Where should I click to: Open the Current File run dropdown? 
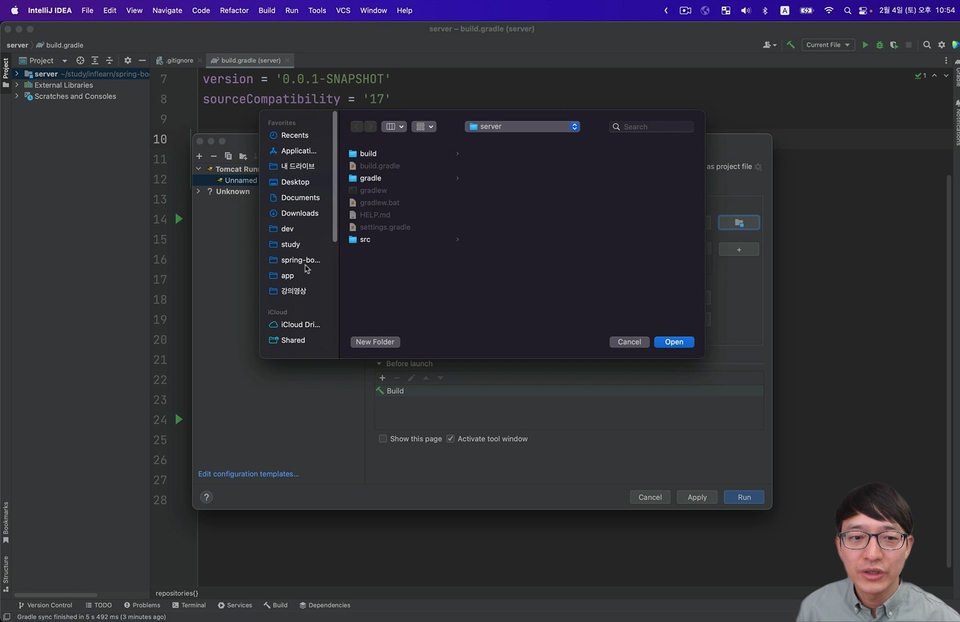point(827,45)
